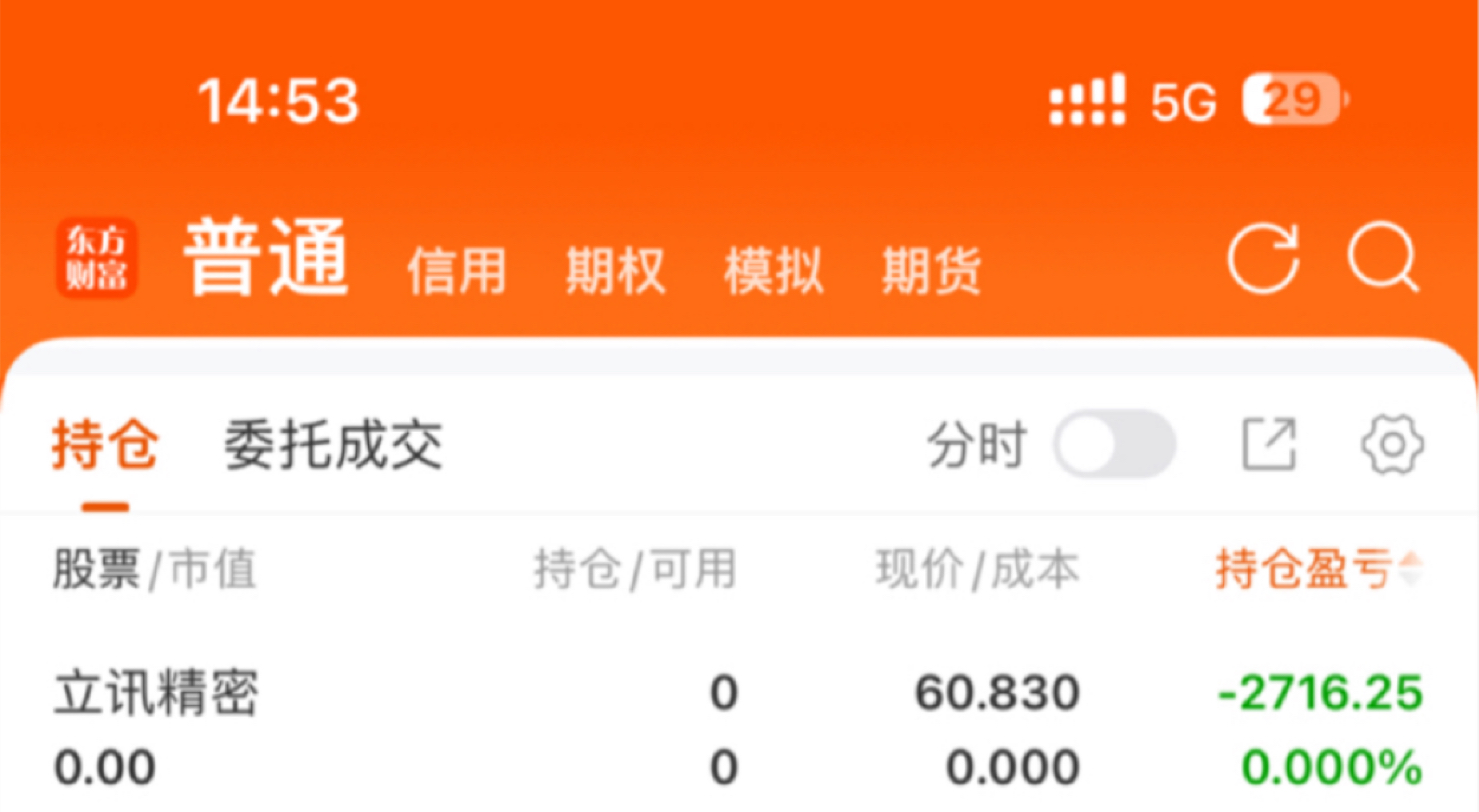
Task: Tap the 东方财富 app logo
Action: [x=97, y=258]
